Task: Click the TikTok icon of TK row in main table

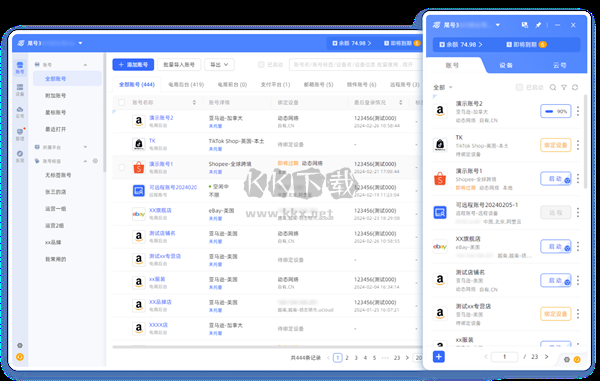Action: [x=139, y=144]
